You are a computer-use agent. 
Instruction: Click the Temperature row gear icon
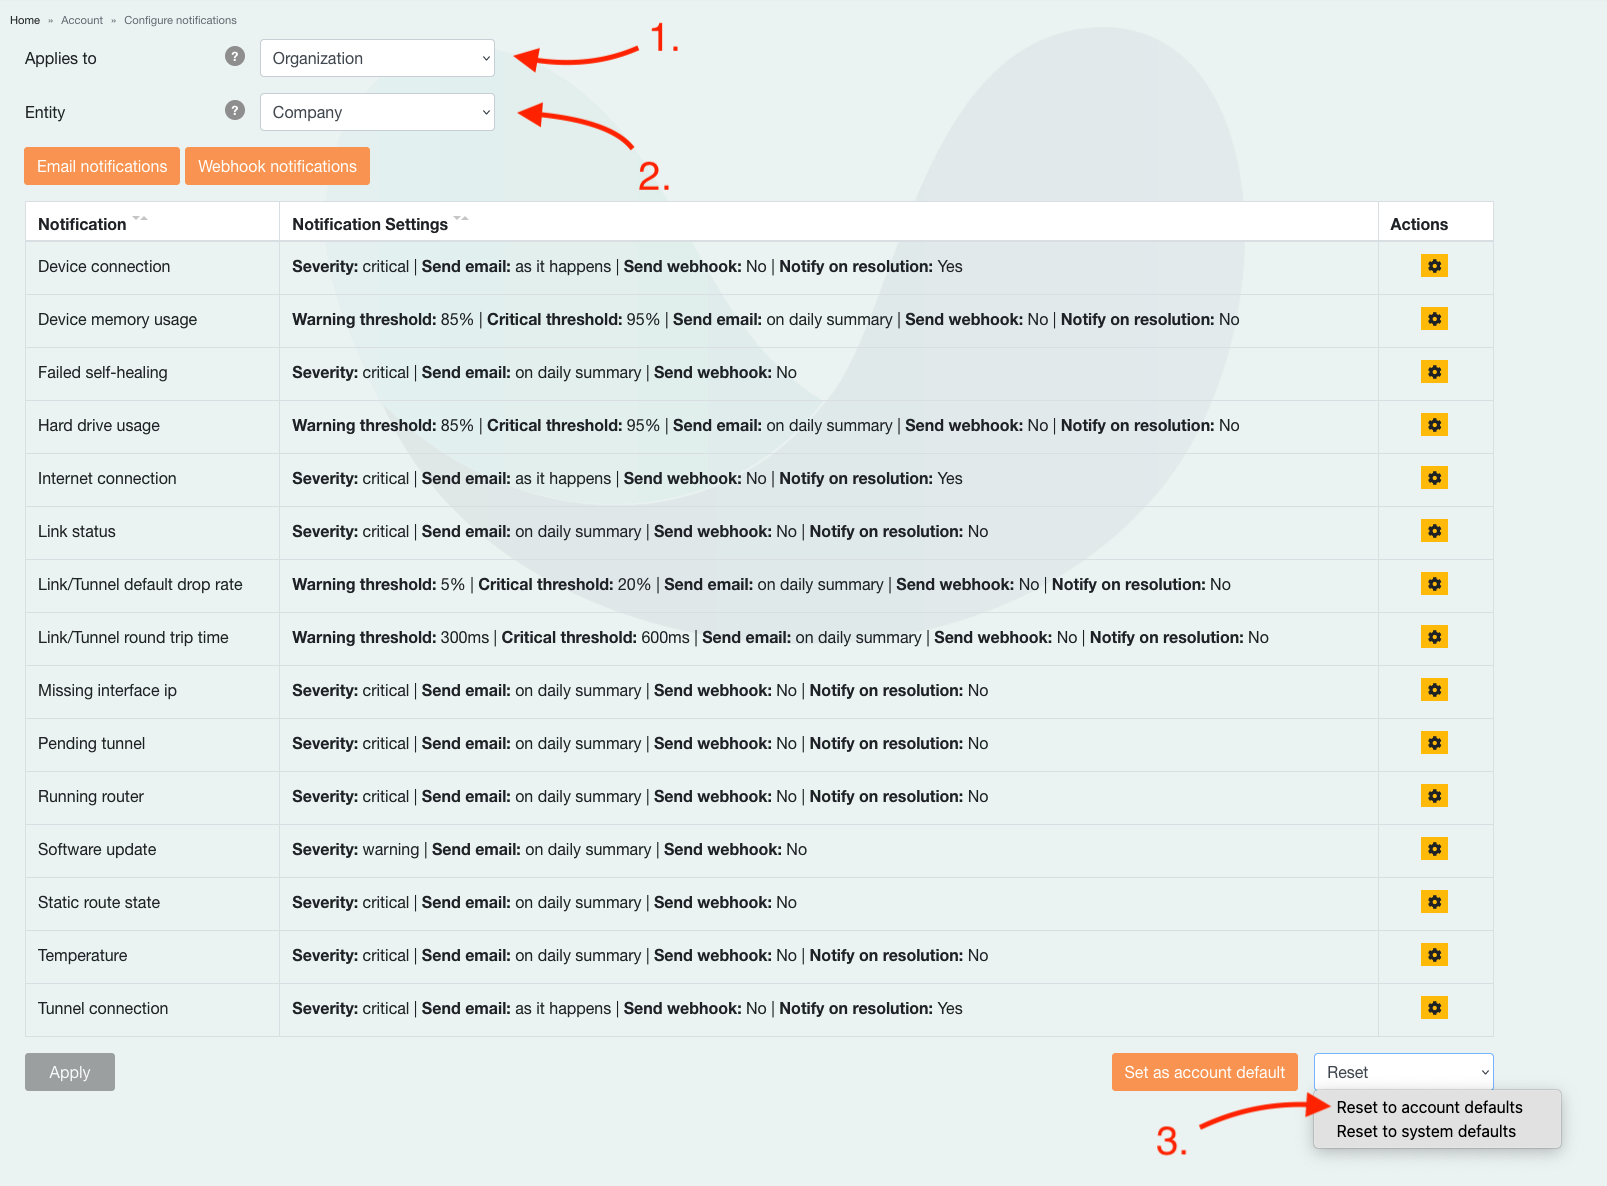point(1434,955)
